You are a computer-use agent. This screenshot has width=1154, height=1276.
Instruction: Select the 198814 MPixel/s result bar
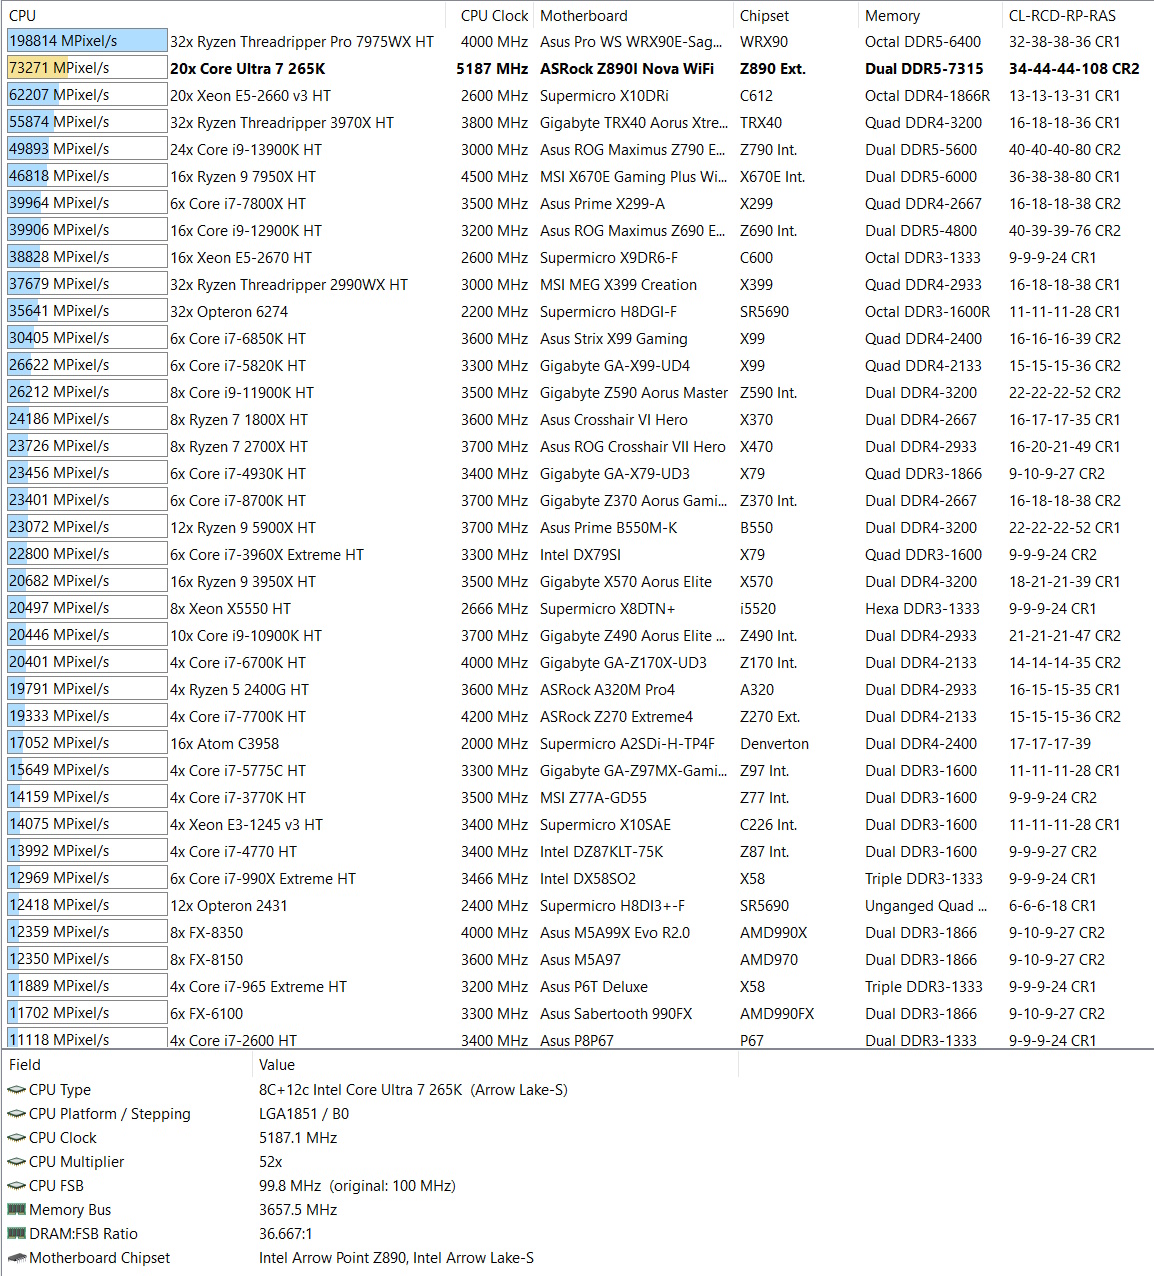(x=87, y=41)
